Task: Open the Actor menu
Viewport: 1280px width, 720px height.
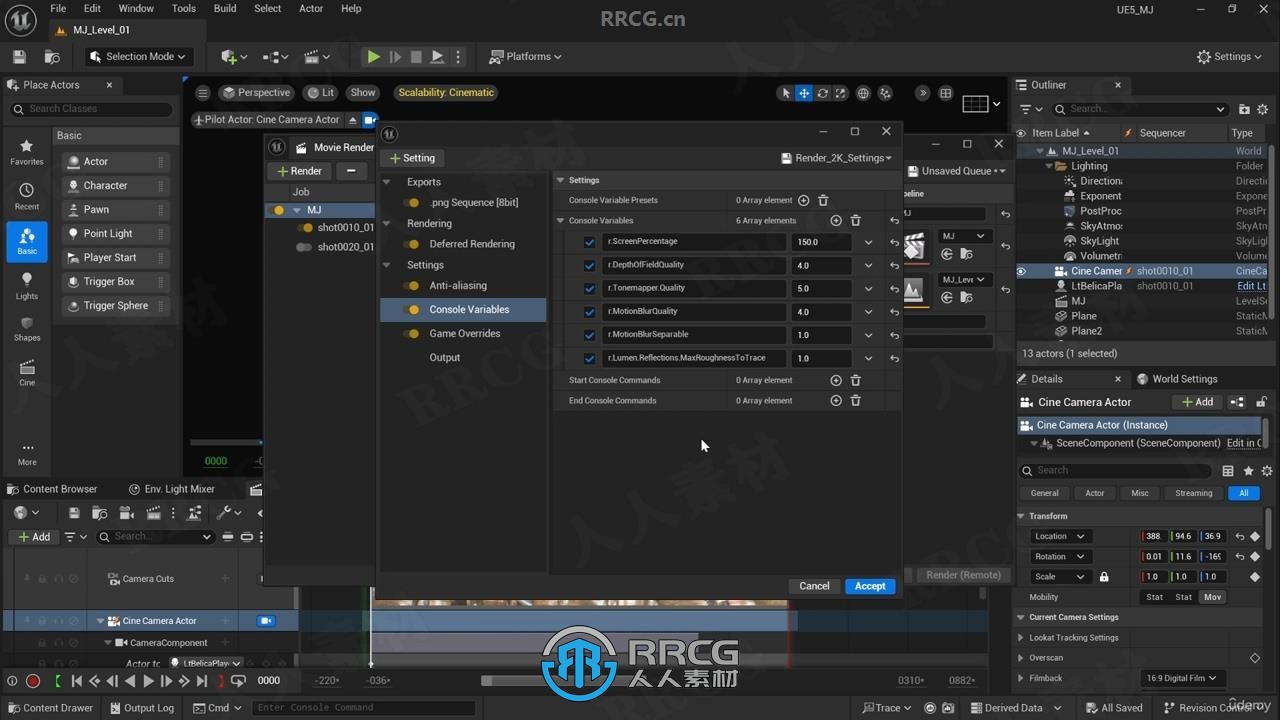Action: (311, 8)
